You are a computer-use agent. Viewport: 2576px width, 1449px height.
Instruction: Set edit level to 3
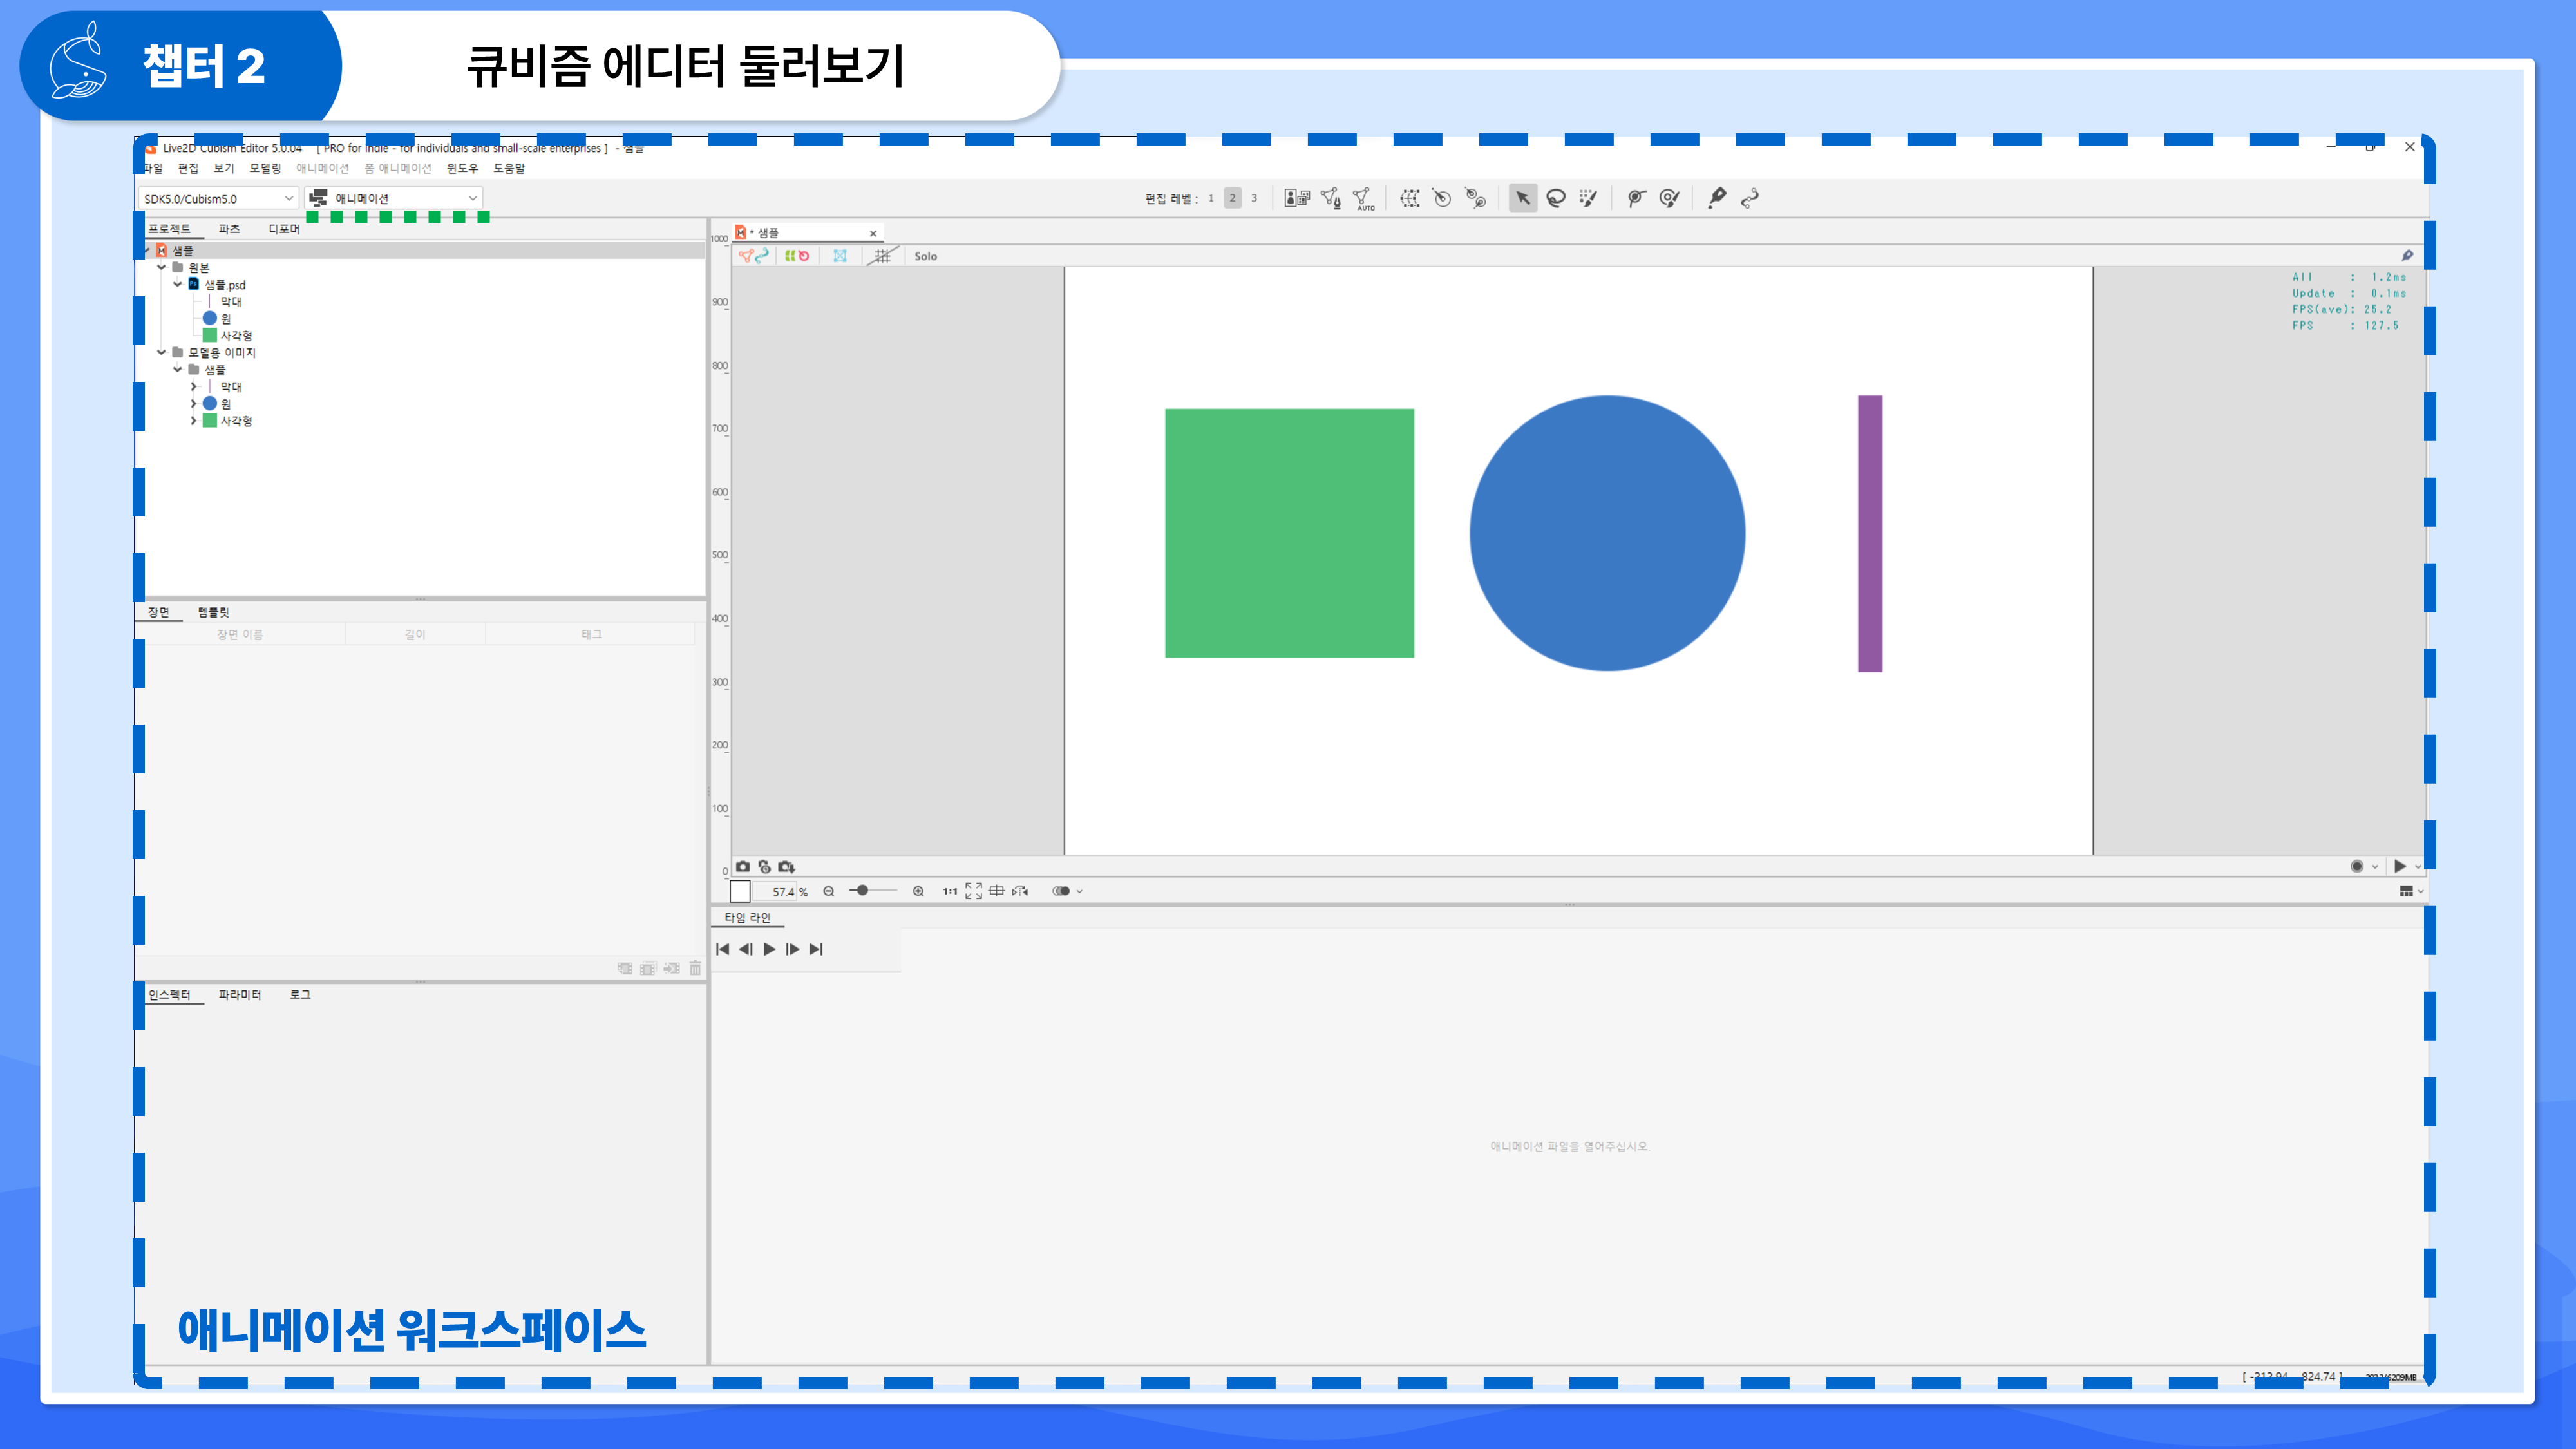(1254, 198)
